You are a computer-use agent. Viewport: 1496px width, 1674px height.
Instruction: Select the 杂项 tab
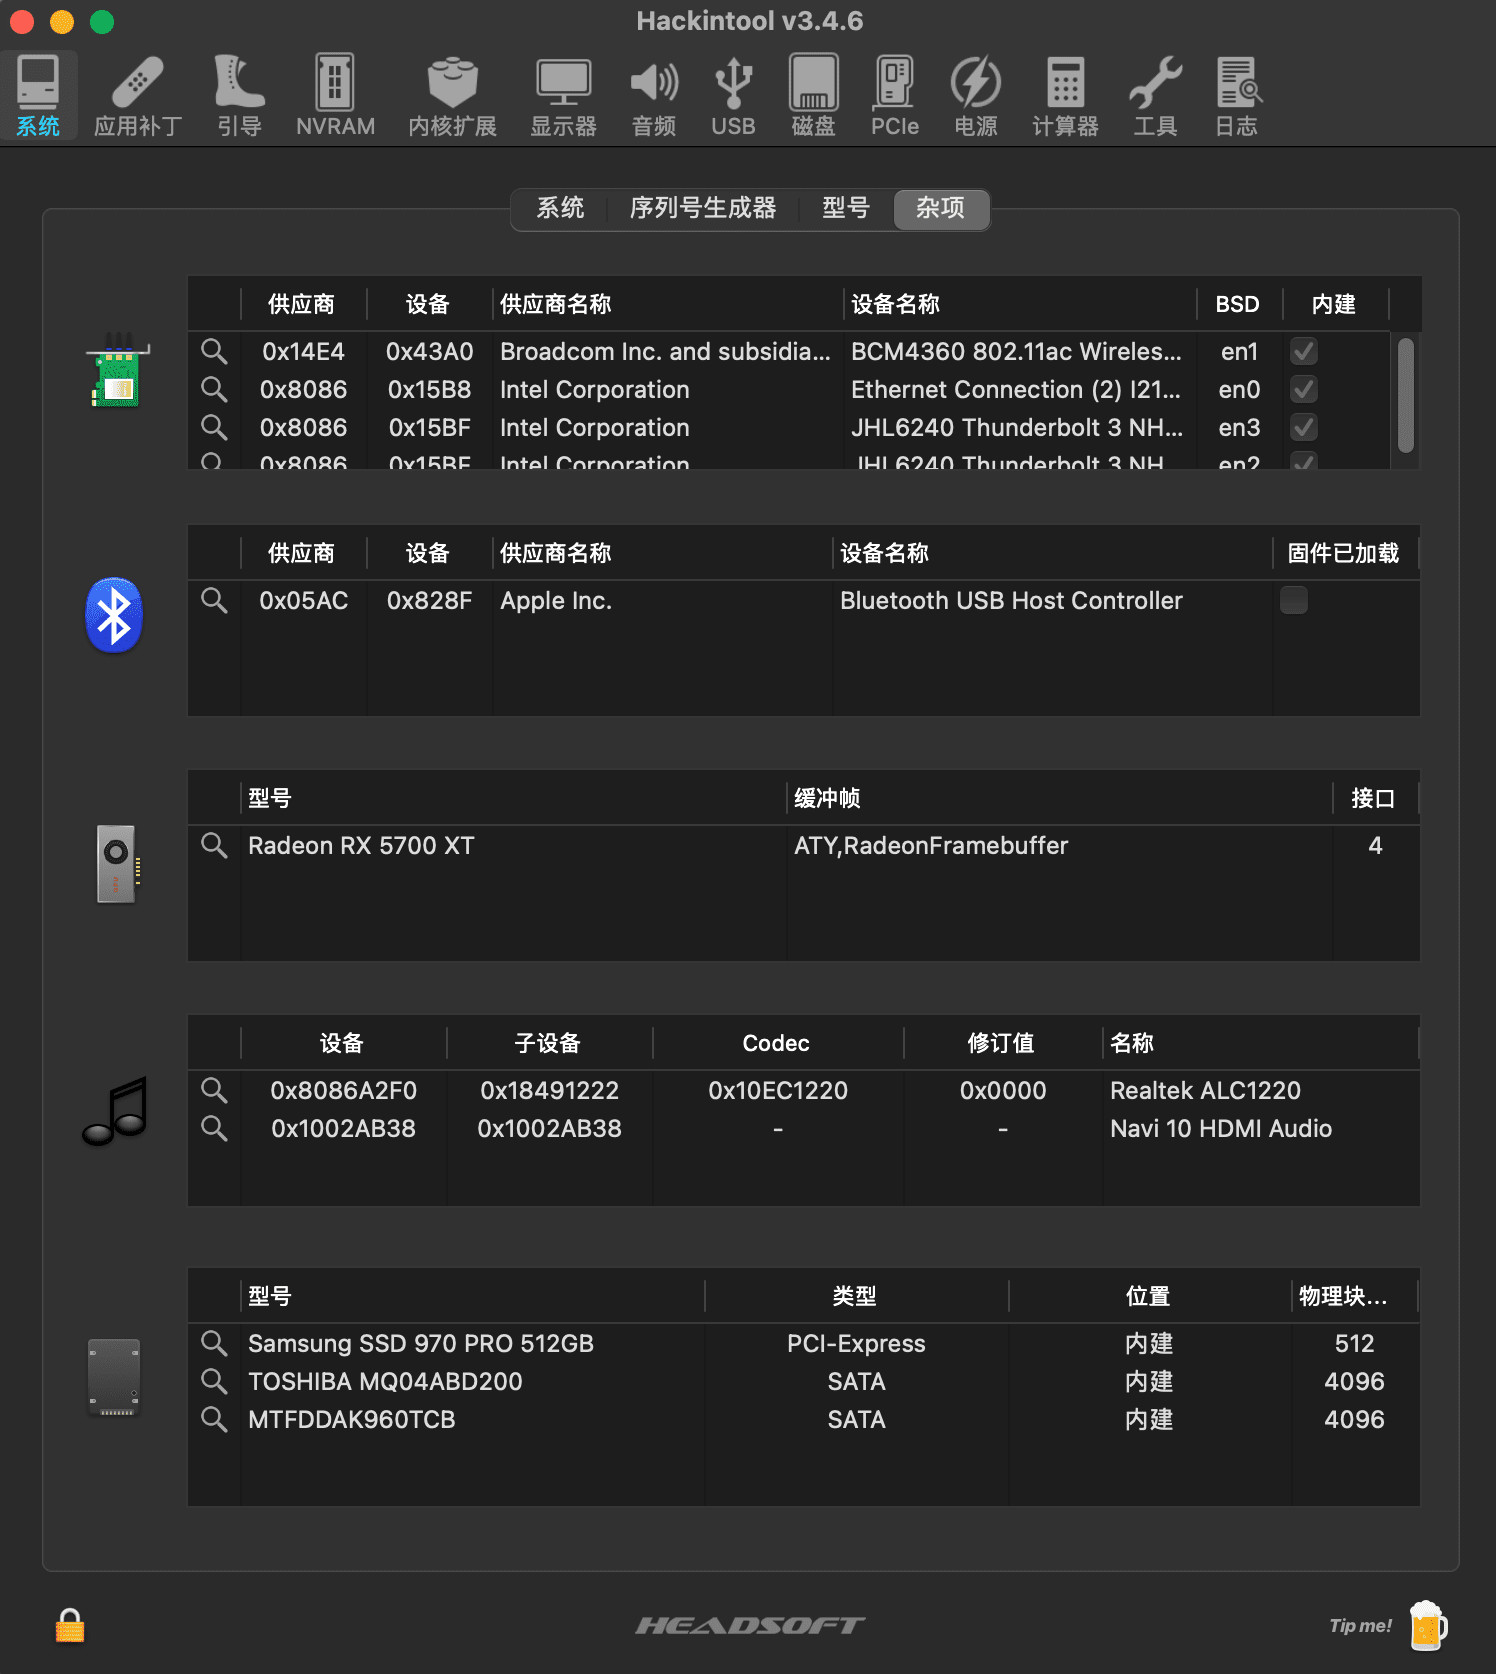[x=941, y=208]
